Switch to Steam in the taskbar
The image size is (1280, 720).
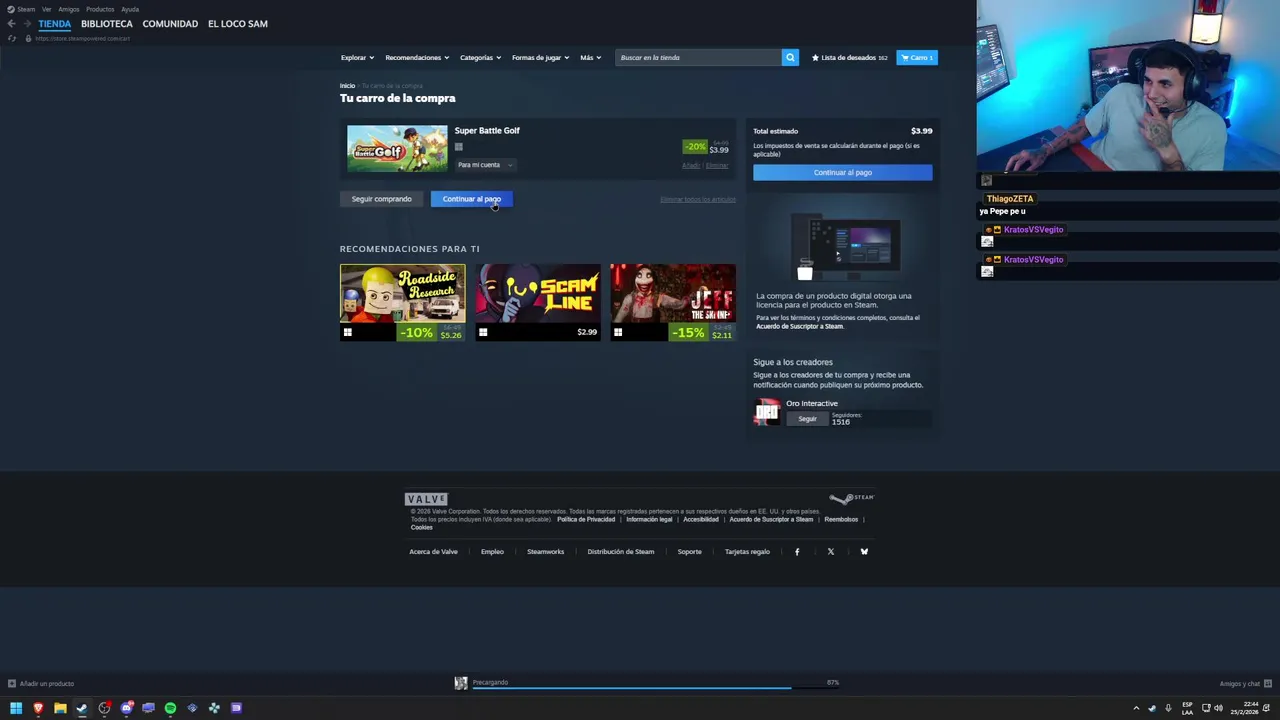click(x=82, y=708)
